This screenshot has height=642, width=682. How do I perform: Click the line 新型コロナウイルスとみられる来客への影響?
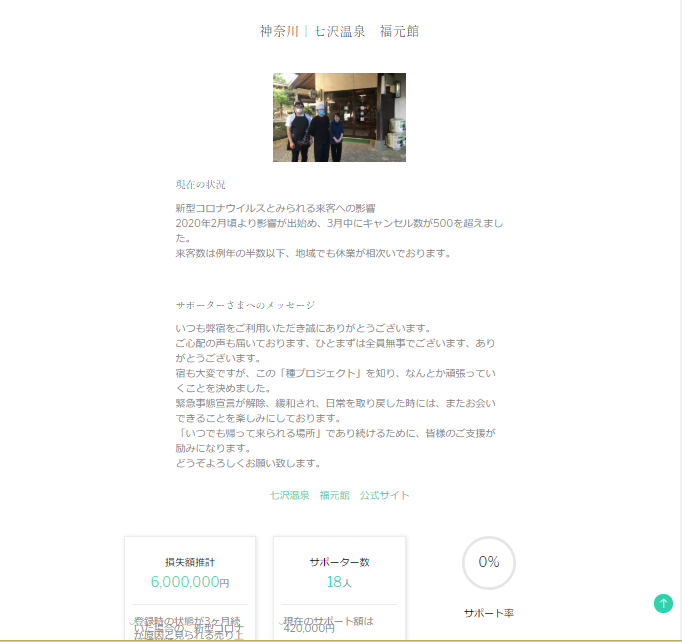[x=275, y=208]
